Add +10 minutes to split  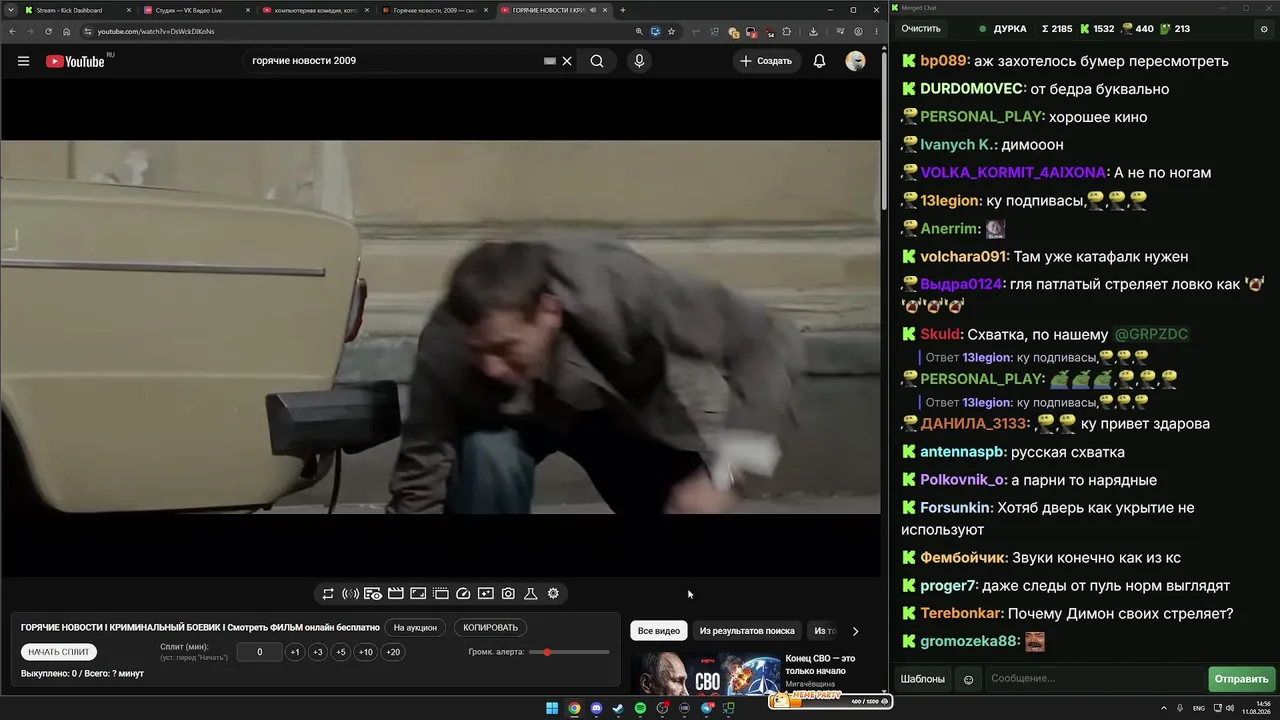366,652
